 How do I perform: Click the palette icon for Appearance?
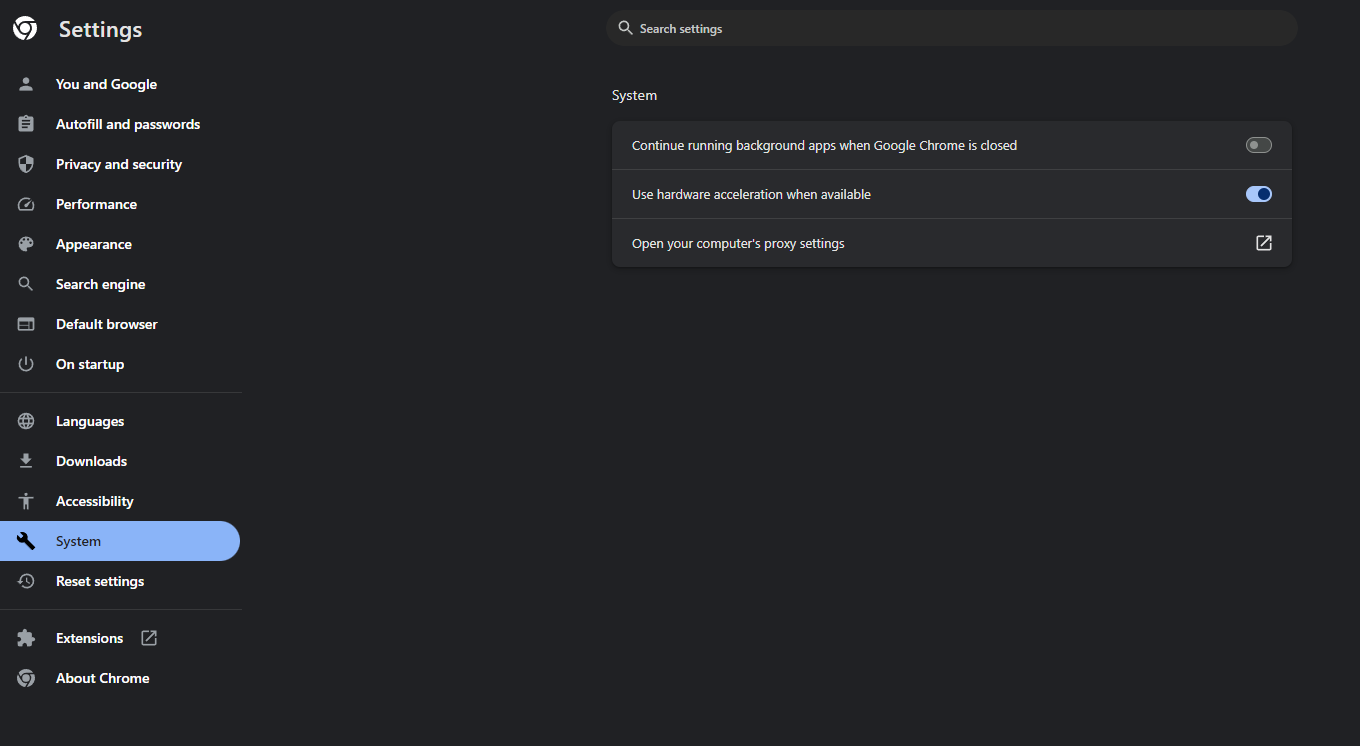(26, 244)
